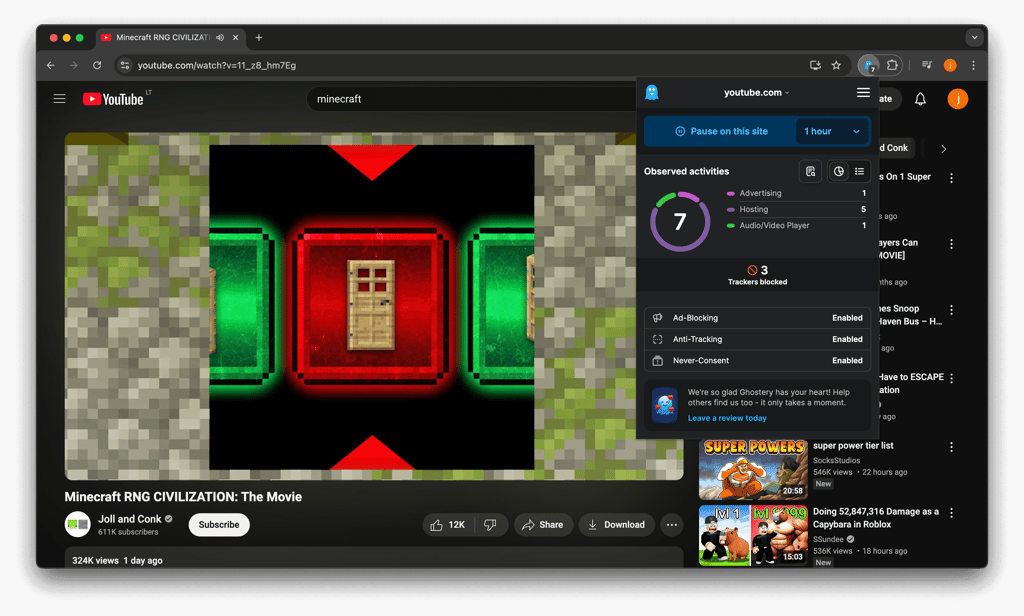
Task: Click the video player
Action: (374, 306)
